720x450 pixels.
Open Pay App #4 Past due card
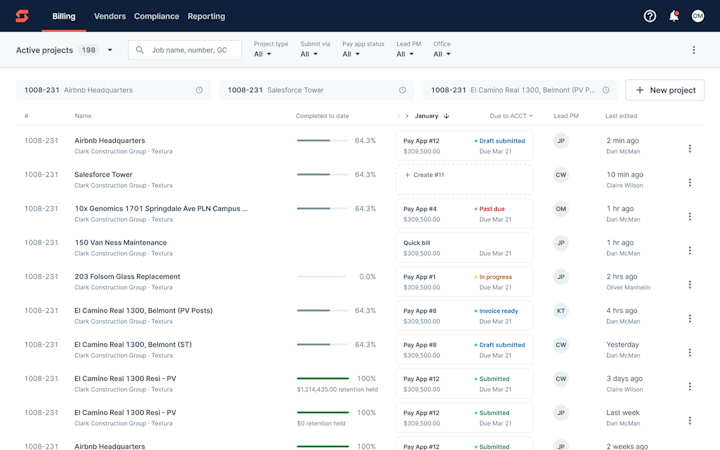[x=464, y=214]
